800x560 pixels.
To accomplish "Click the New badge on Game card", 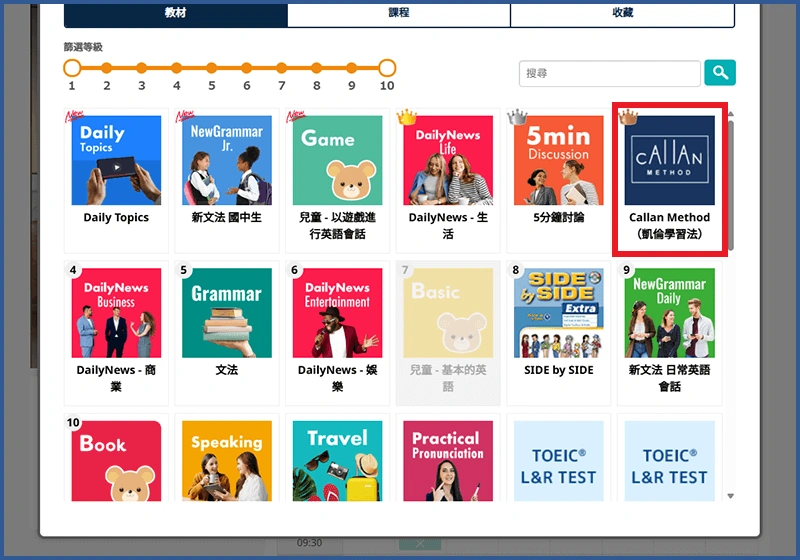I will [x=295, y=116].
